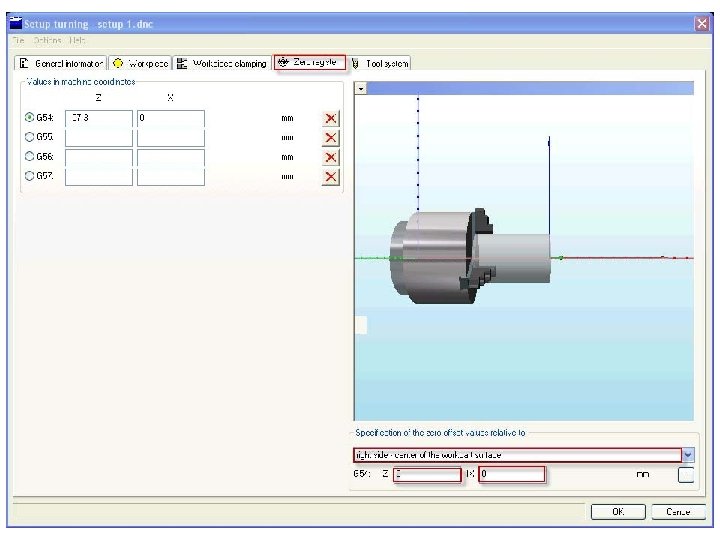Screen dimensions: 720x540
Task: Select the G54 radio button
Action: click(29, 118)
